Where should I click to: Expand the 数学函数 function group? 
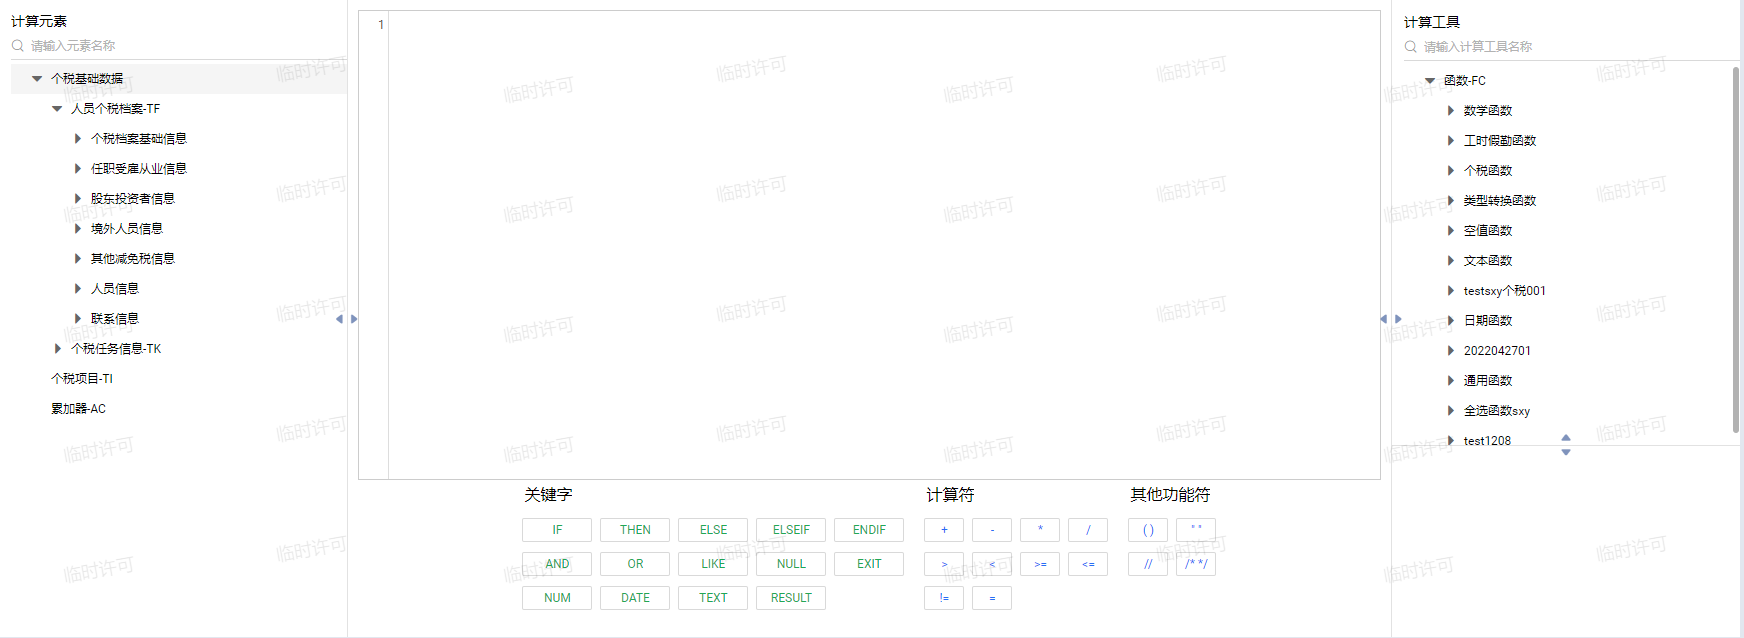click(1450, 111)
